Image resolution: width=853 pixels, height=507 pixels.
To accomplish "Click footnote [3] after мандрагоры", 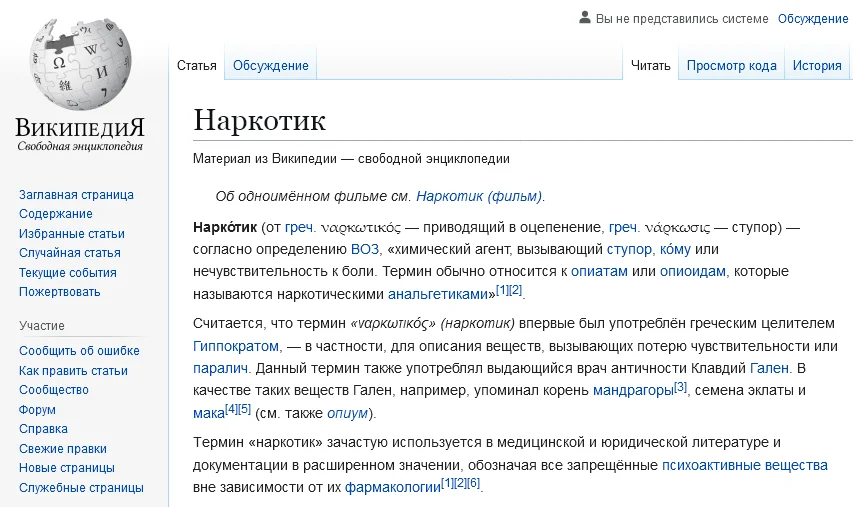I will (x=681, y=387).
